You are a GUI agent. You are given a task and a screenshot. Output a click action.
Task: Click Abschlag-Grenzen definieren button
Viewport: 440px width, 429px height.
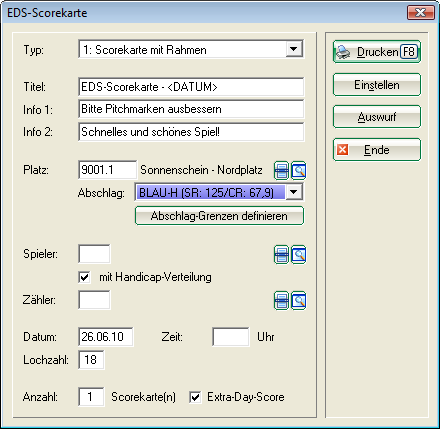click(x=219, y=216)
